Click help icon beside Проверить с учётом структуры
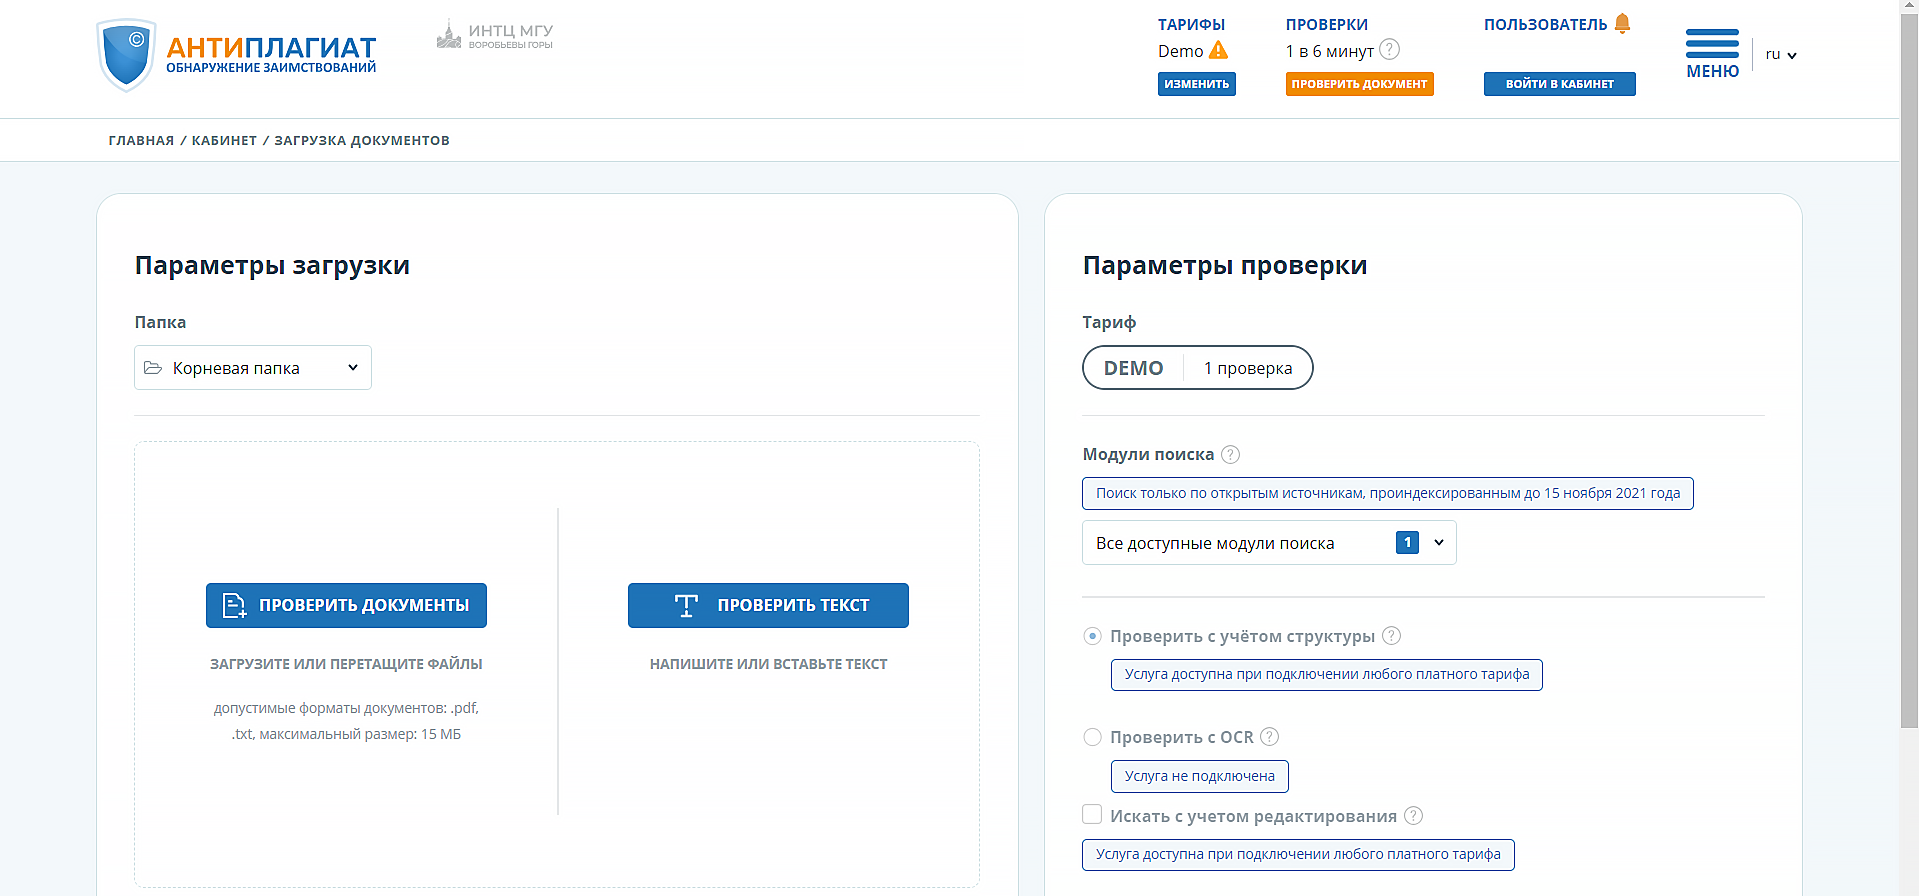Screen dimensions: 1919x896 1391,636
